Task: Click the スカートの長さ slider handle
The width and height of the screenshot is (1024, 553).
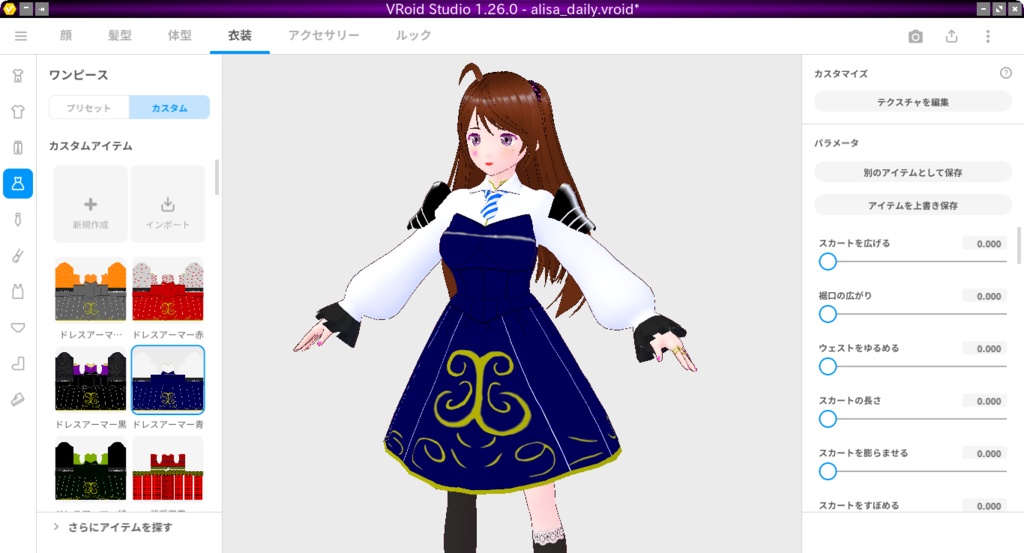Action: coord(827,419)
